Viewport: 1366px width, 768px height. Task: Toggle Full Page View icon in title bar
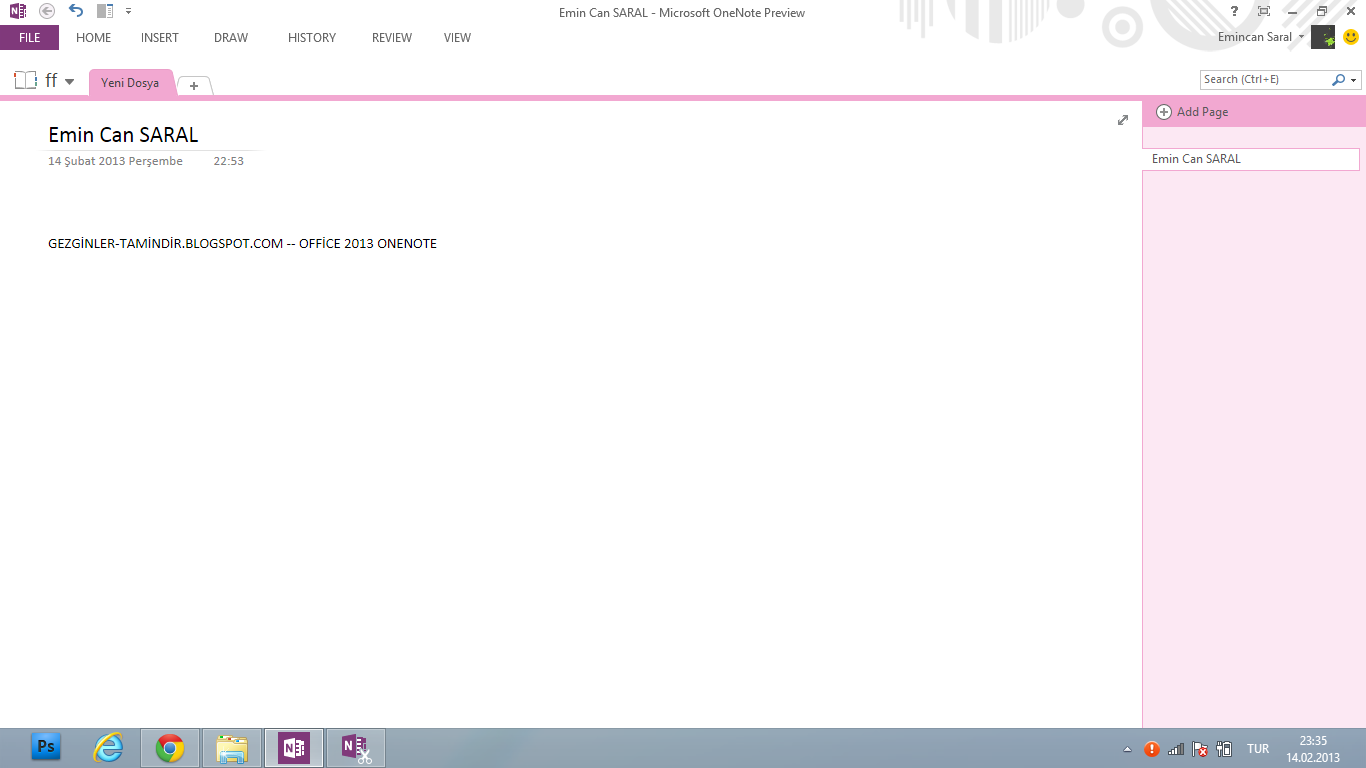point(1263,11)
